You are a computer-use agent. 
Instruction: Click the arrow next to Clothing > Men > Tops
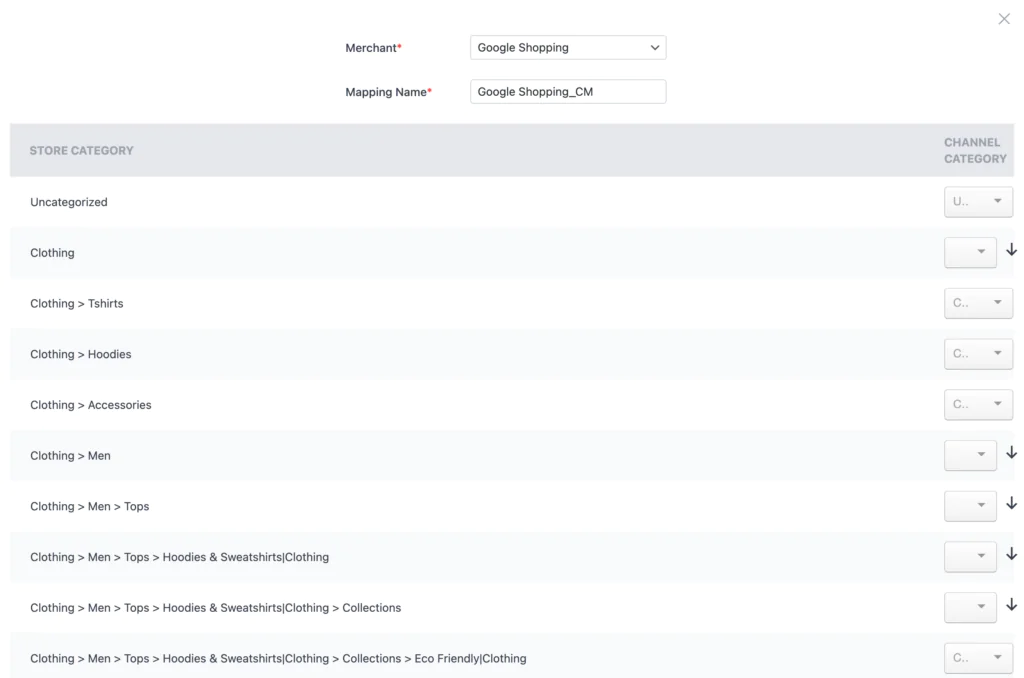[1011, 506]
